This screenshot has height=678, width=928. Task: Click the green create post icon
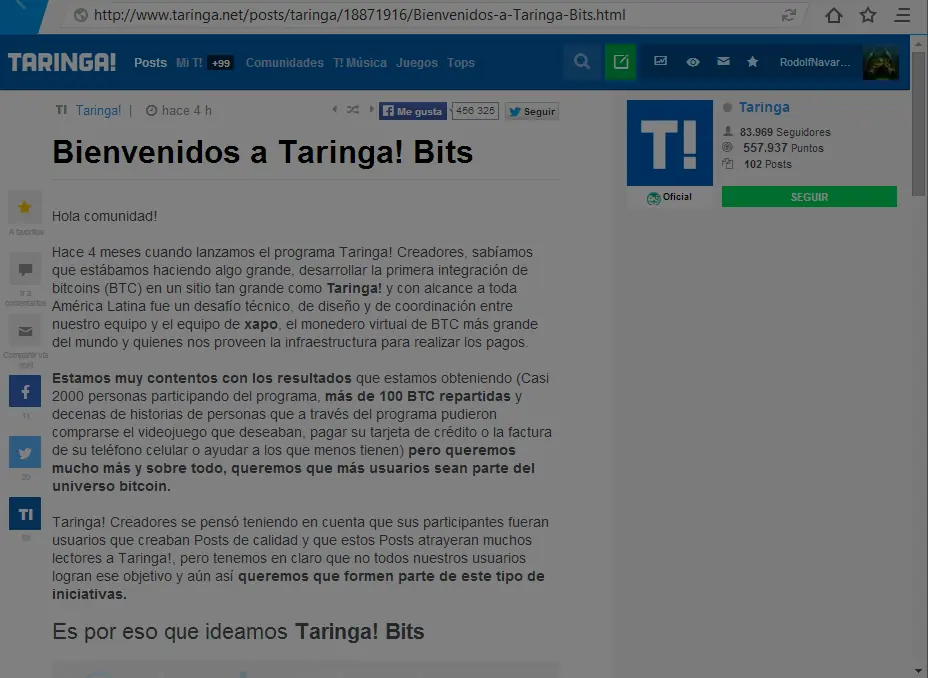621,62
